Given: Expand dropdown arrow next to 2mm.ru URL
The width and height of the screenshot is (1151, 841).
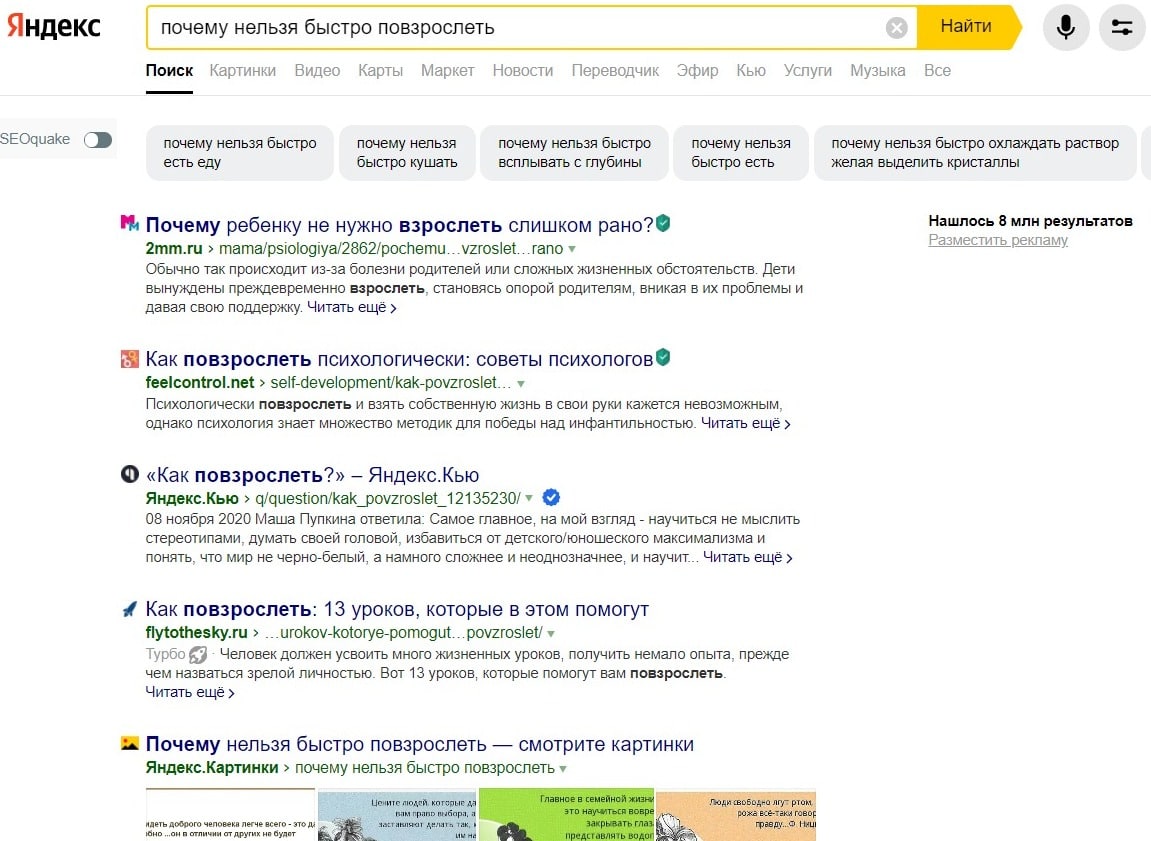Looking at the screenshot, I should tap(572, 250).
